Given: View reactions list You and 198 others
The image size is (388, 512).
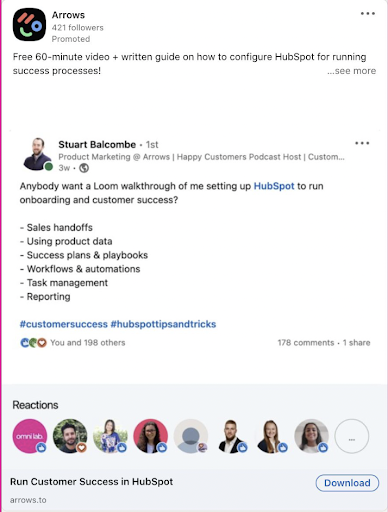Looking at the screenshot, I should [88, 343].
